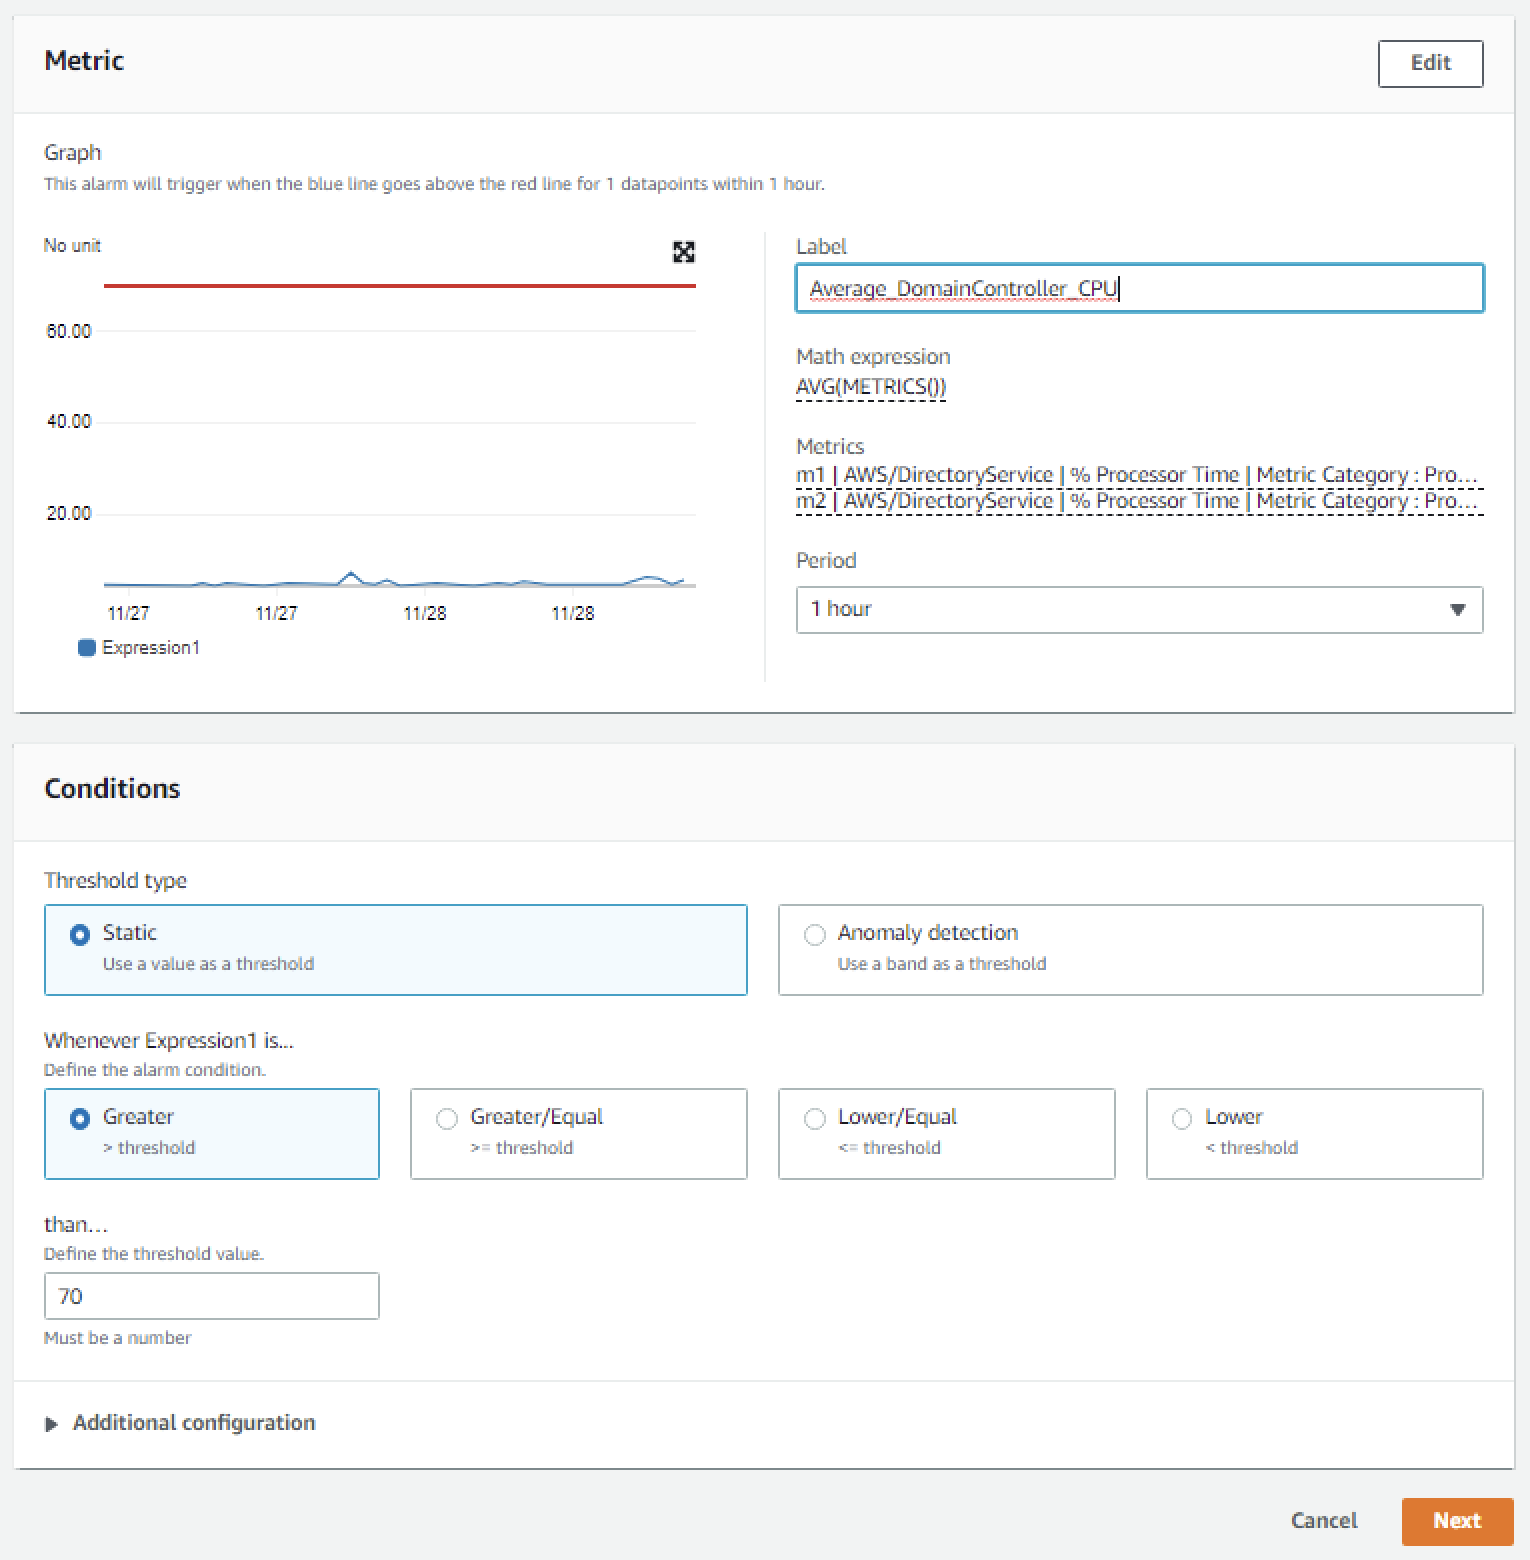Viewport: 1530px width, 1560px height.
Task: Expand the graph to full screen view
Action: click(684, 253)
